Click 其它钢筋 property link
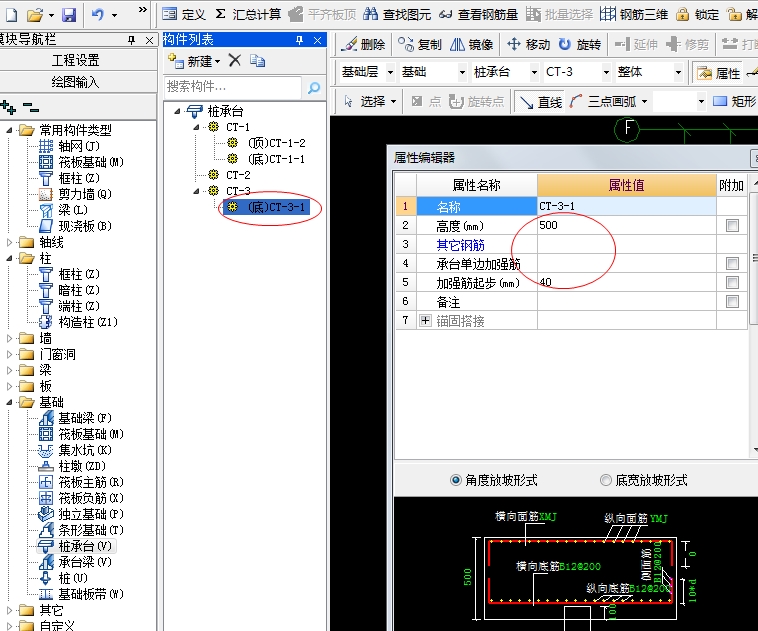 pyautogui.click(x=460, y=245)
